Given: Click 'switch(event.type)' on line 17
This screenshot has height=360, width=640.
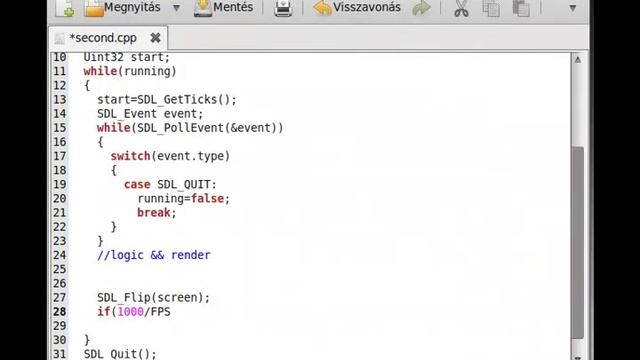Looking at the screenshot, I should [170, 156].
